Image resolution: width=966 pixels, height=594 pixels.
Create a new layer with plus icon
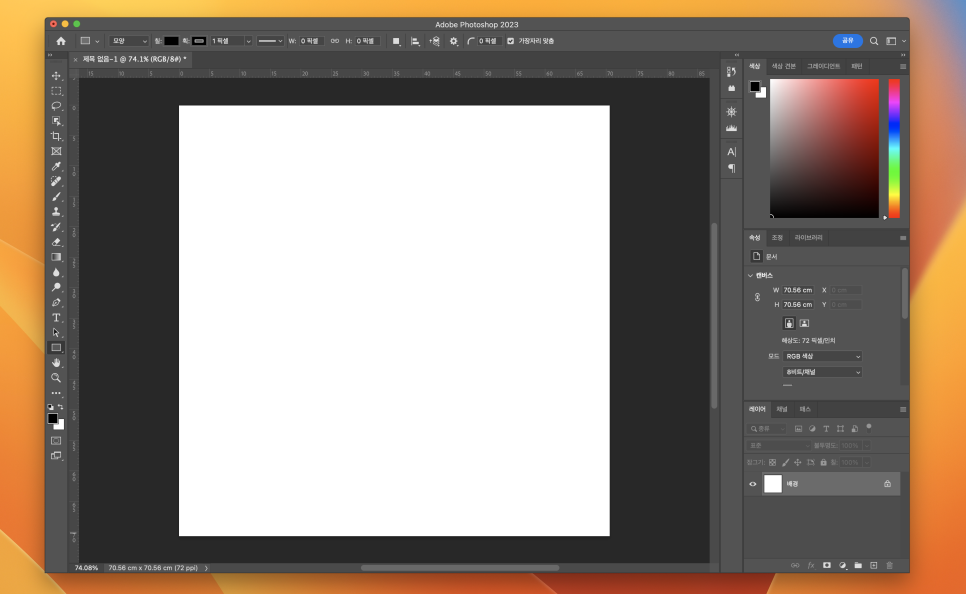pos(874,565)
